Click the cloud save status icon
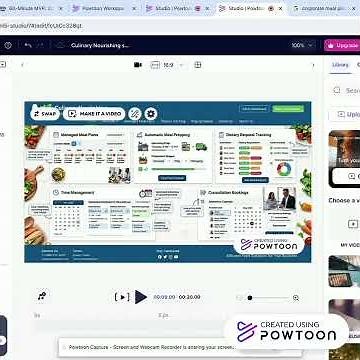The image size is (360, 360). [x=60, y=45]
